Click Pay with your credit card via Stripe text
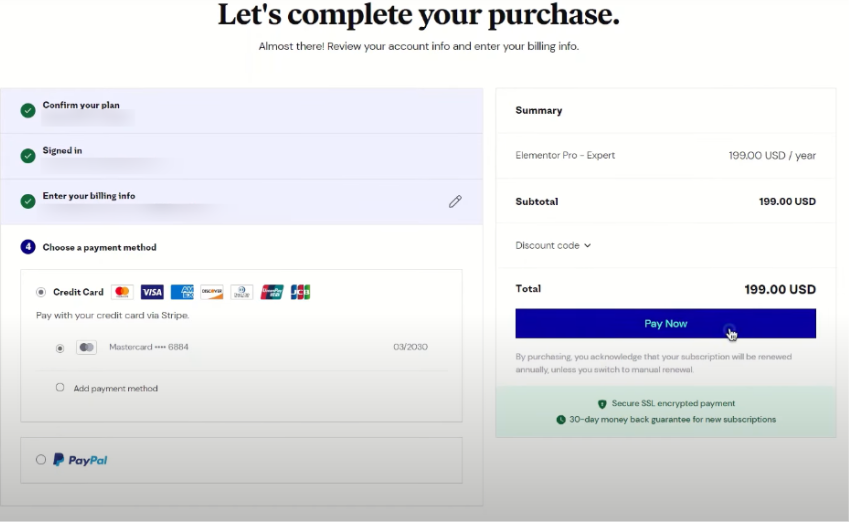Image resolution: width=849 pixels, height=523 pixels. coord(113,315)
